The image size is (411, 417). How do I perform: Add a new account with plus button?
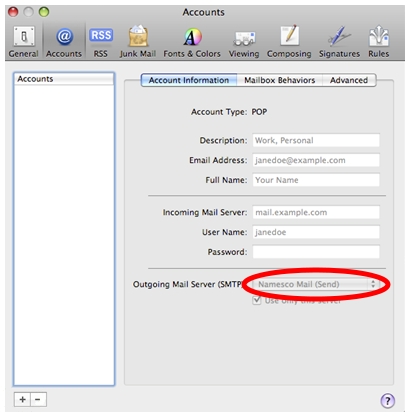pos(22,399)
